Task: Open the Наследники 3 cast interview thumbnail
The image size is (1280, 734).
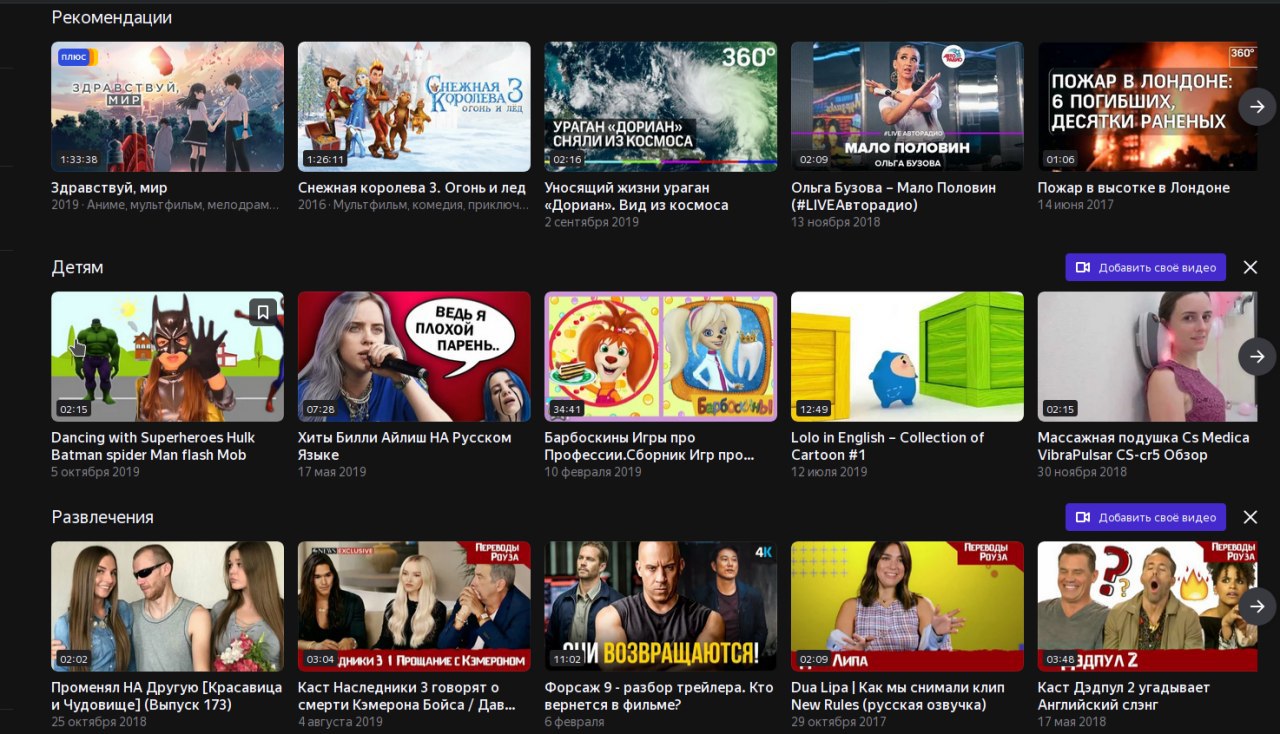Action: (414, 606)
